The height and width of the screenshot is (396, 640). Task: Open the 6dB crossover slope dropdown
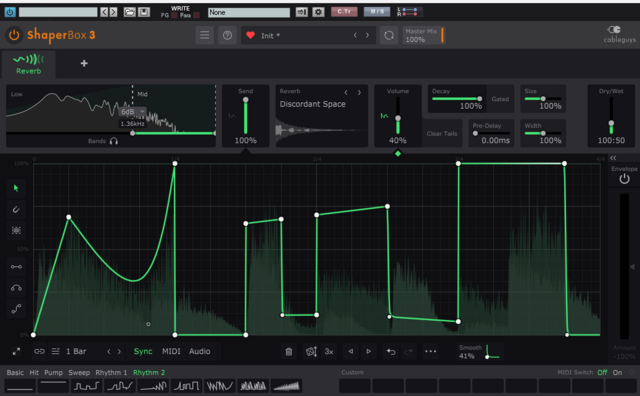point(133,111)
